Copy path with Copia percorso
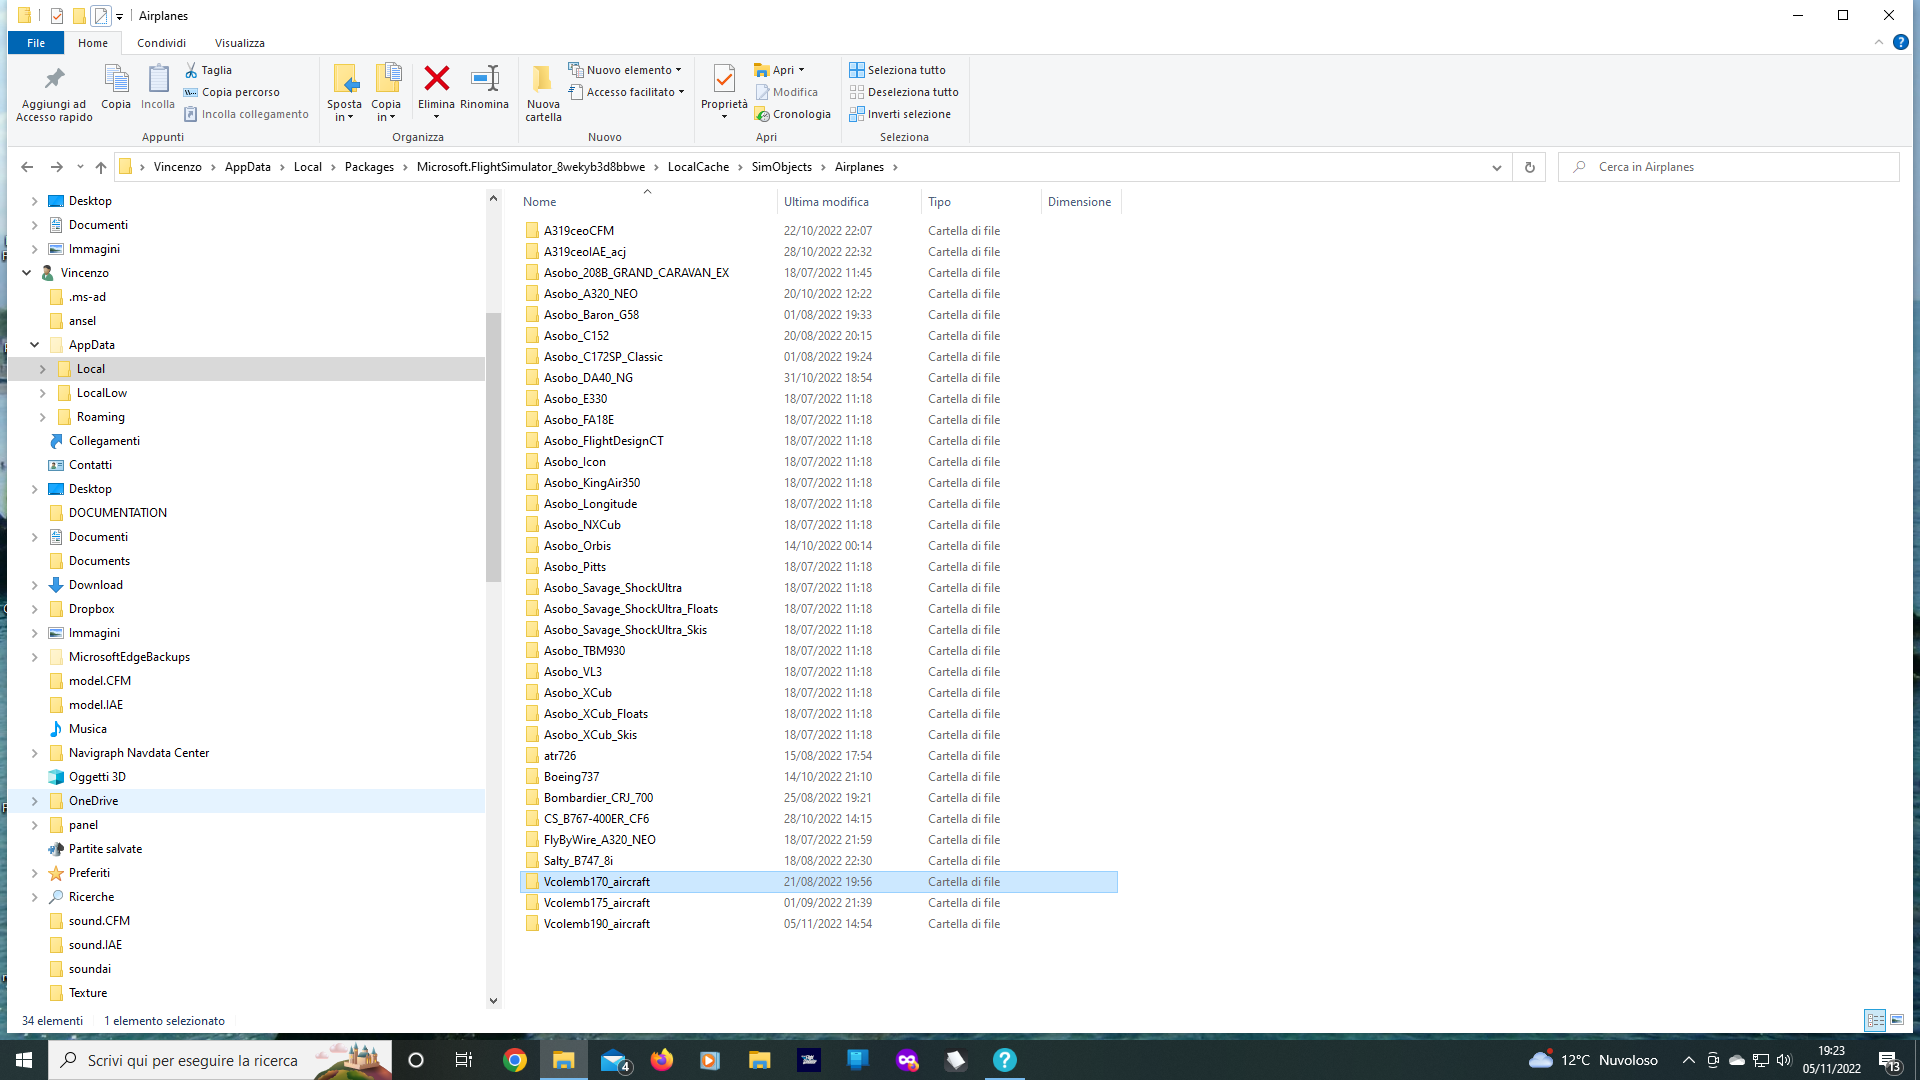Image resolution: width=1920 pixels, height=1080 pixels. coord(232,92)
